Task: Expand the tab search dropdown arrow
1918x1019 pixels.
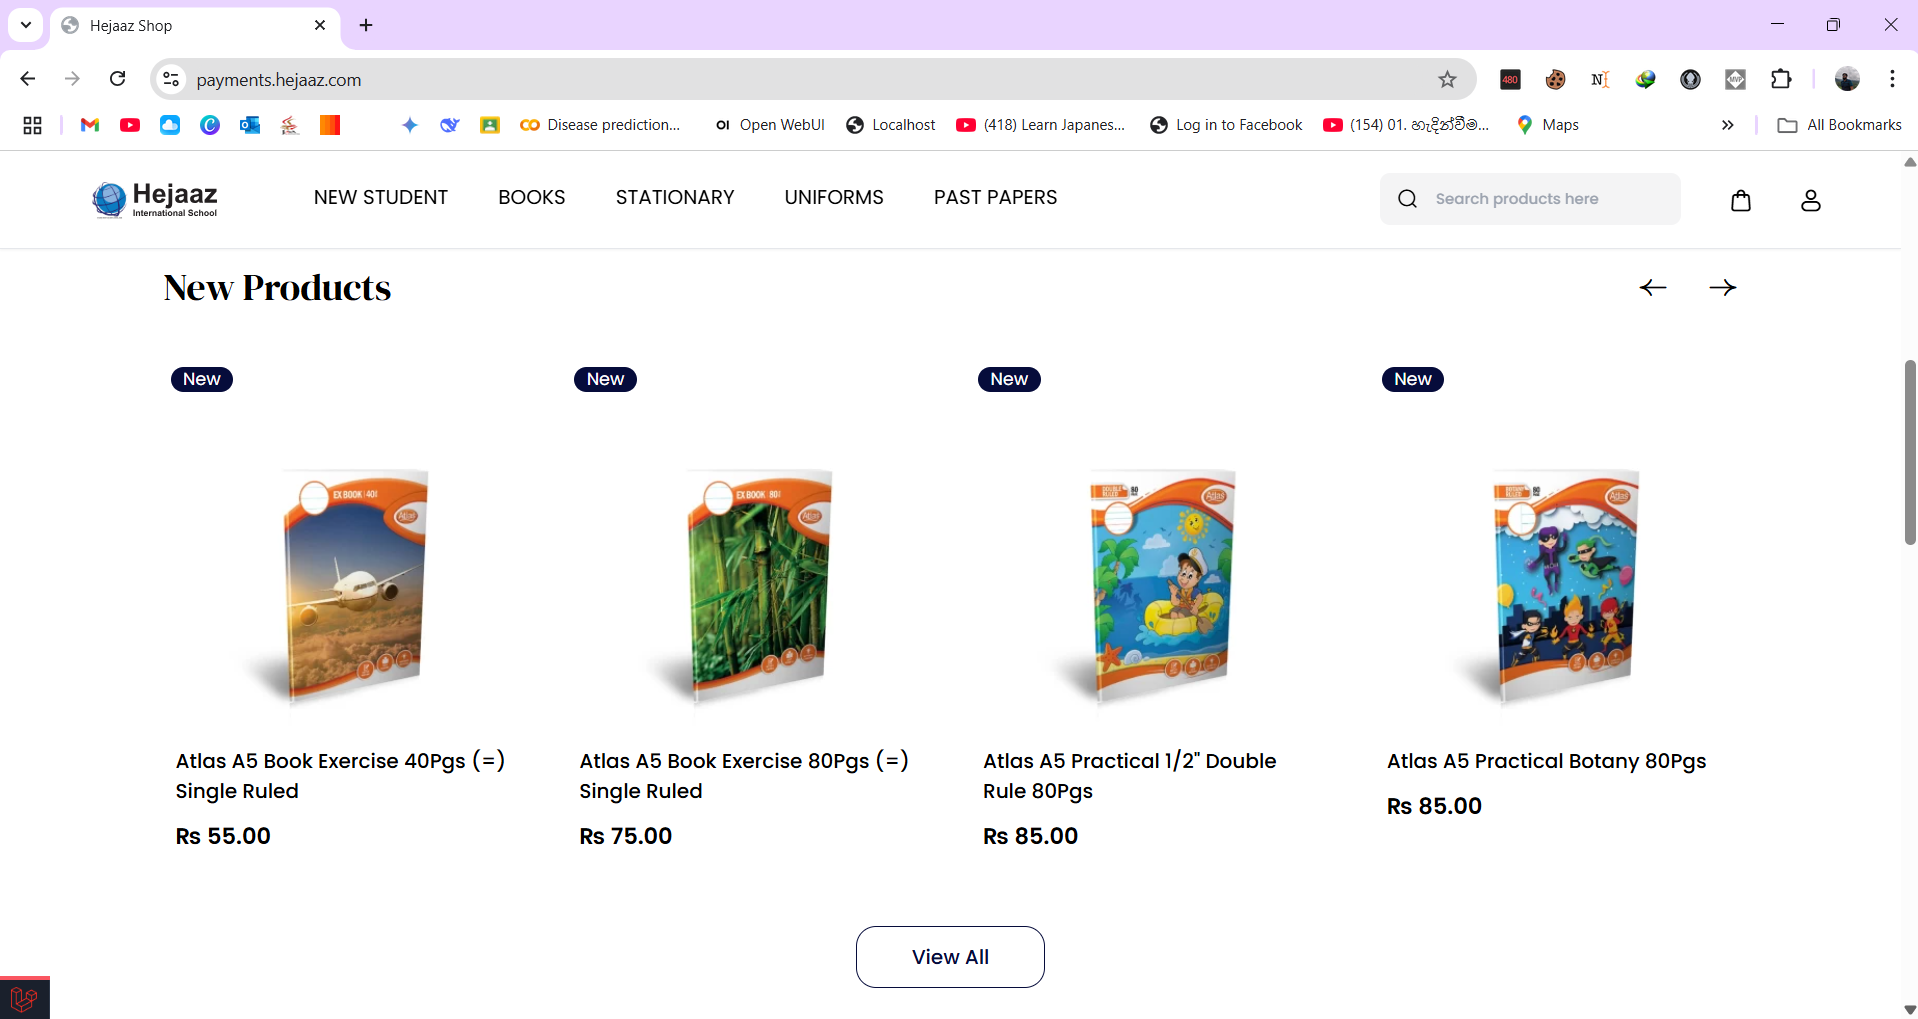Action: [26, 25]
